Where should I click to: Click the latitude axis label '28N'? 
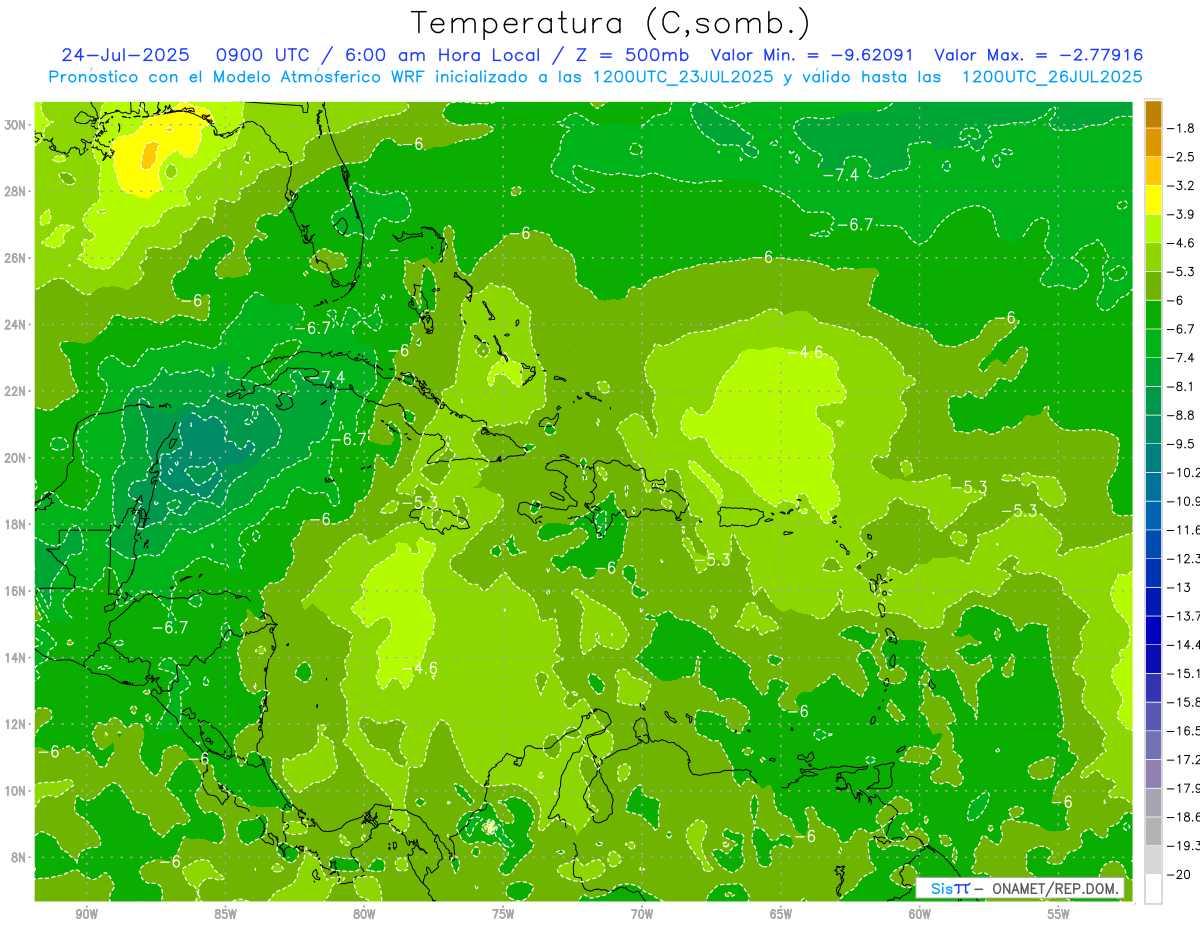[x=16, y=191]
